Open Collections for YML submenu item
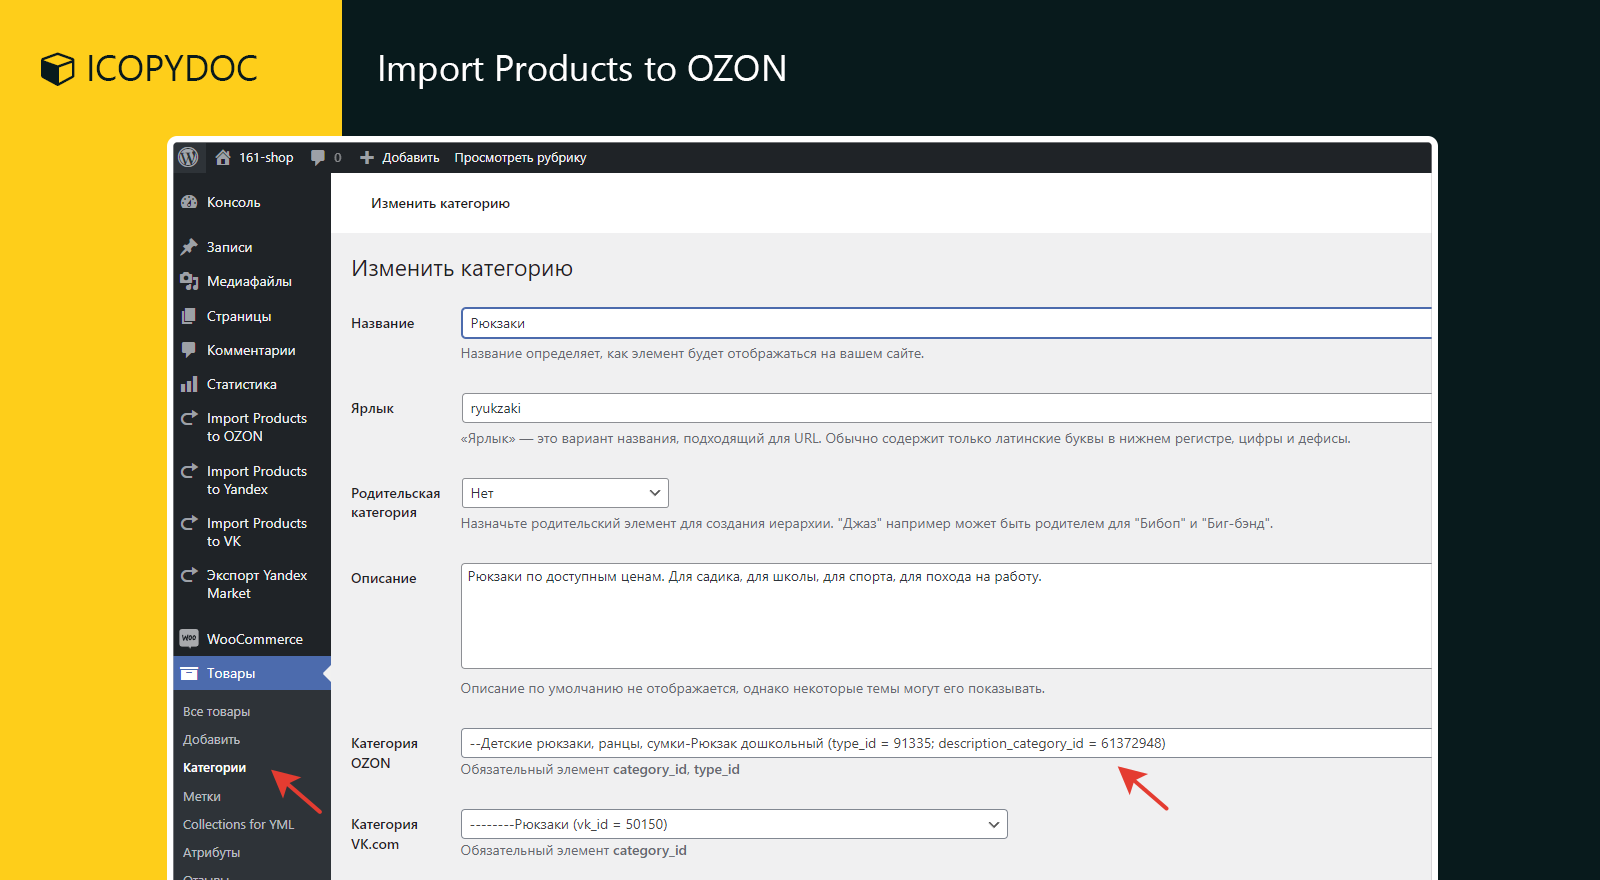The height and width of the screenshot is (880, 1600). pyautogui.click(x=238, y=825)
